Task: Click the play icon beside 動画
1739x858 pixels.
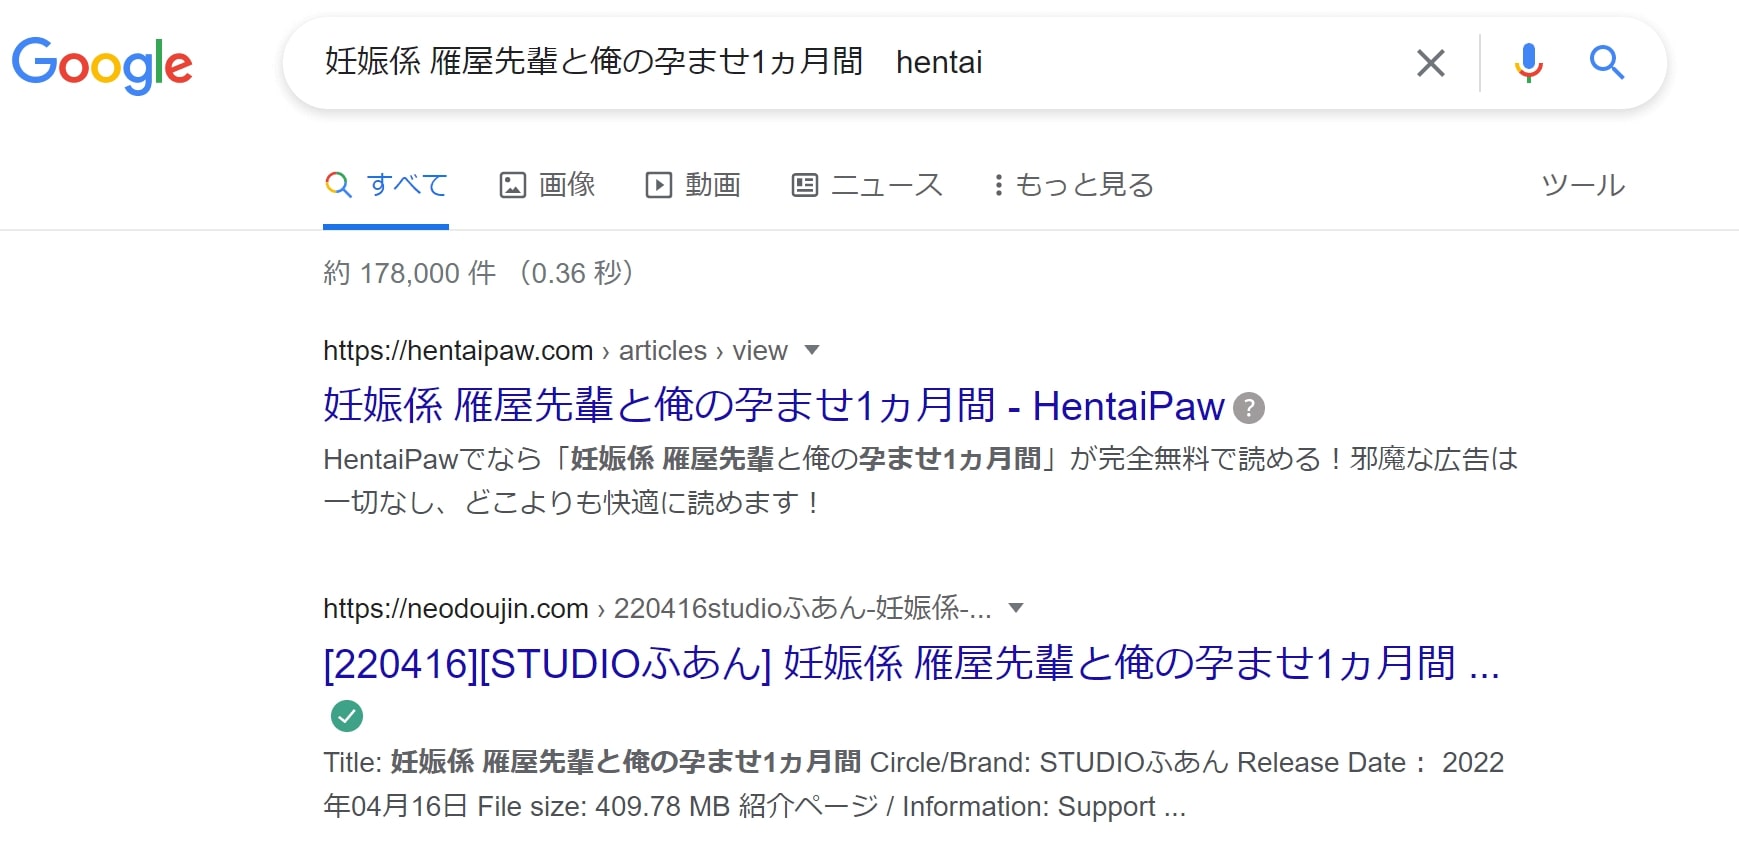Action: pyautogui.click(x=659, y=185)
